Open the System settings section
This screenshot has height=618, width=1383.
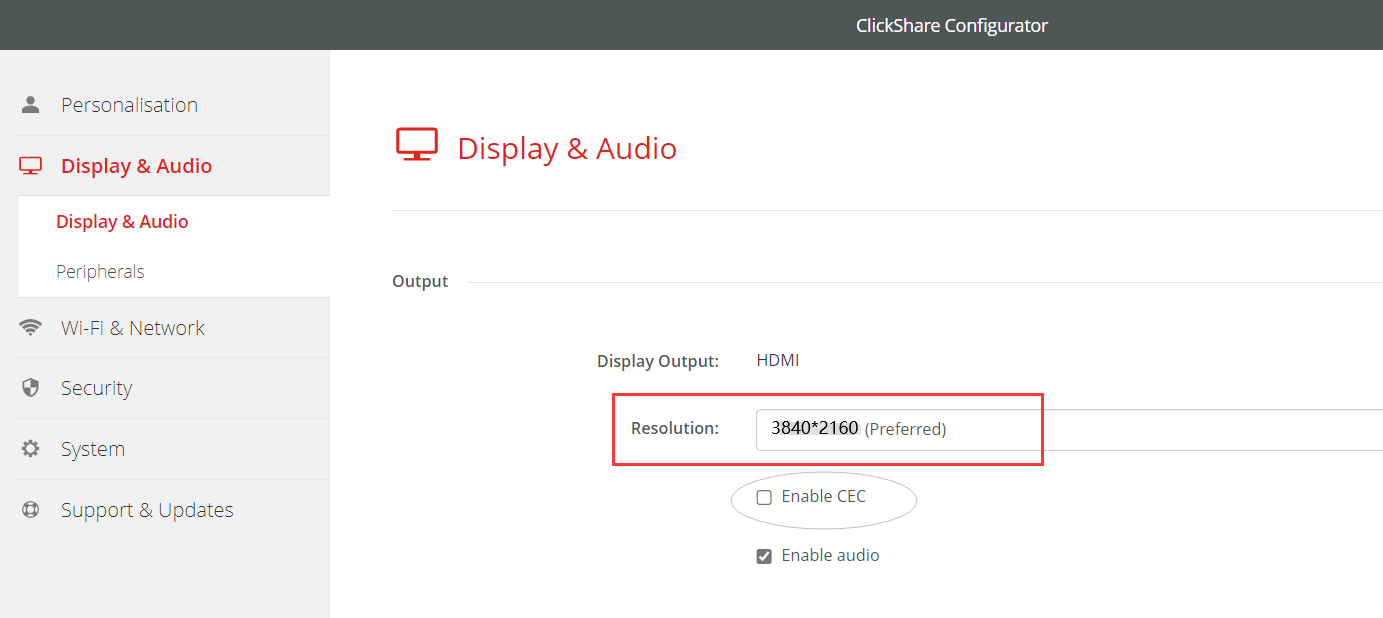point(93,449)
